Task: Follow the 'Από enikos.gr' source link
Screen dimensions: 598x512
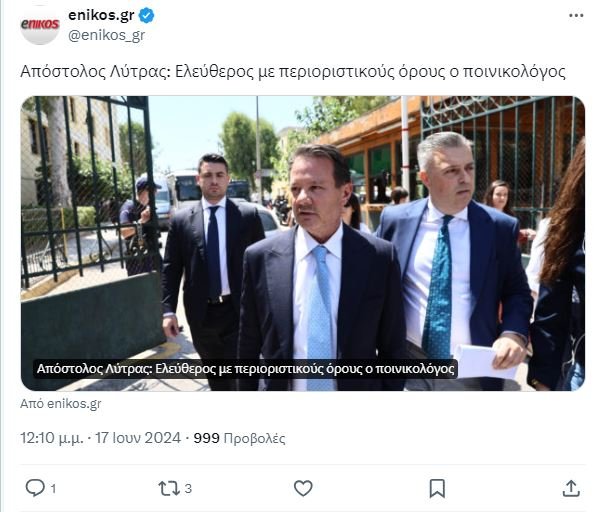Action: tap(61, 404)
